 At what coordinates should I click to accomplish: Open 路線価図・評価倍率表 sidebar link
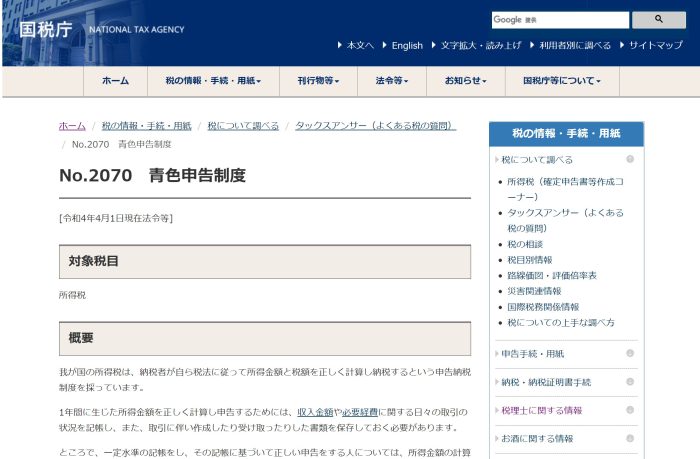point(552,275)
